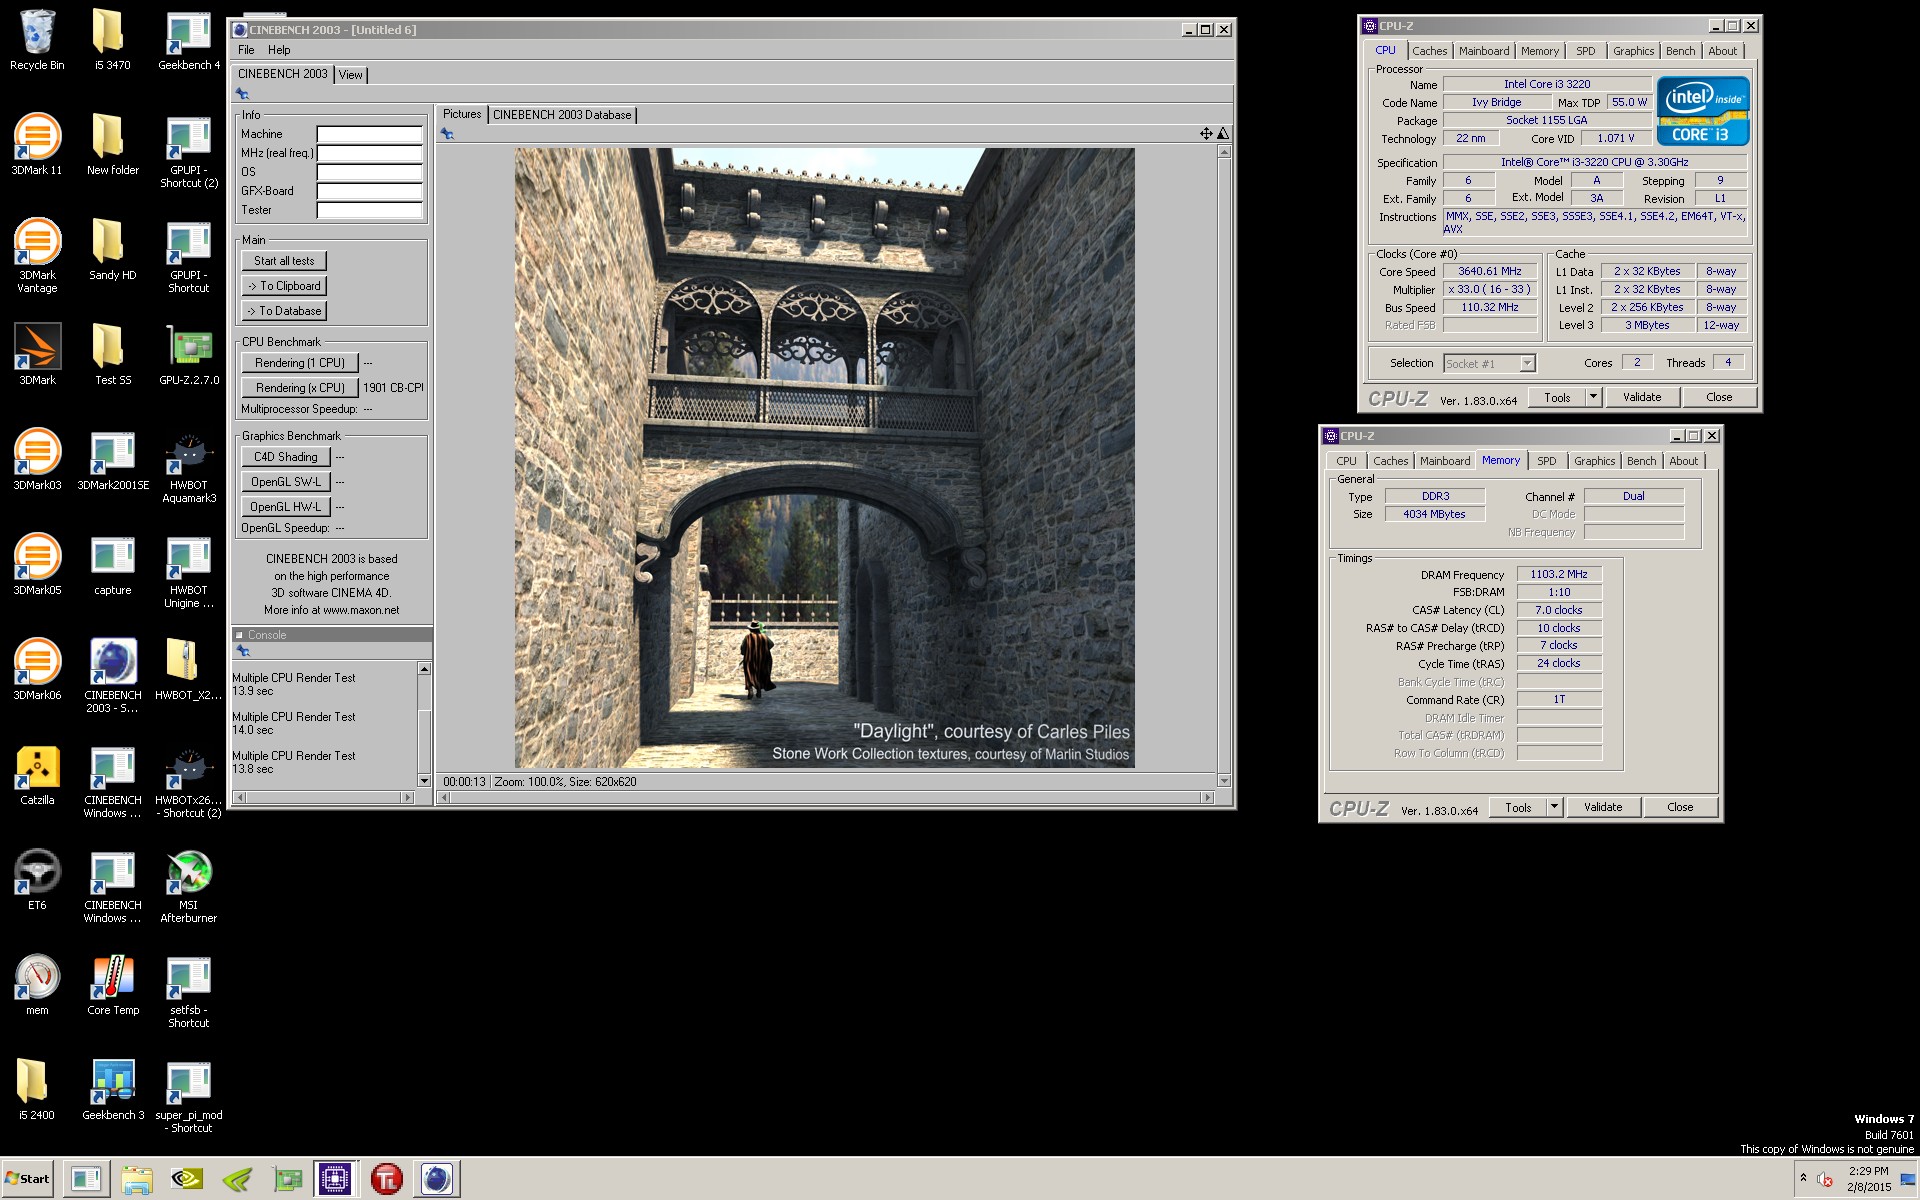Click the GFX-Board input field
The image size is (1920, 1200).
point(370,191)
